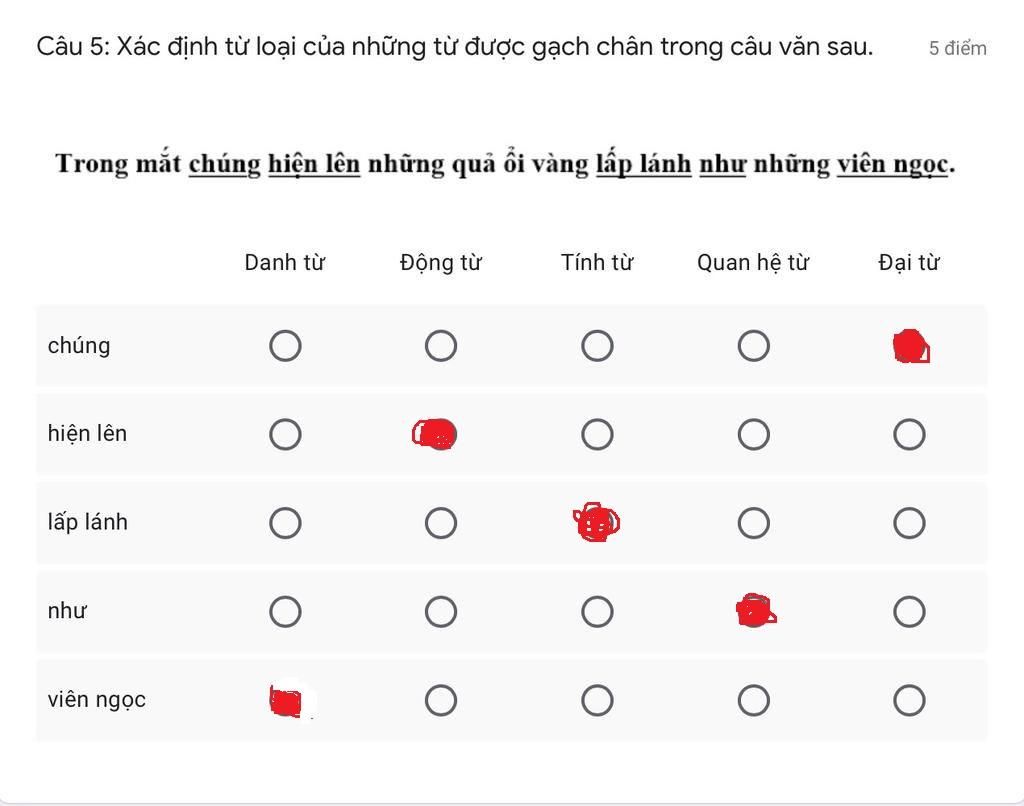Screen dimensions: 1024x806
Task: Pick Đại từ for hiện lên
Action: click(x=910, y=434)
